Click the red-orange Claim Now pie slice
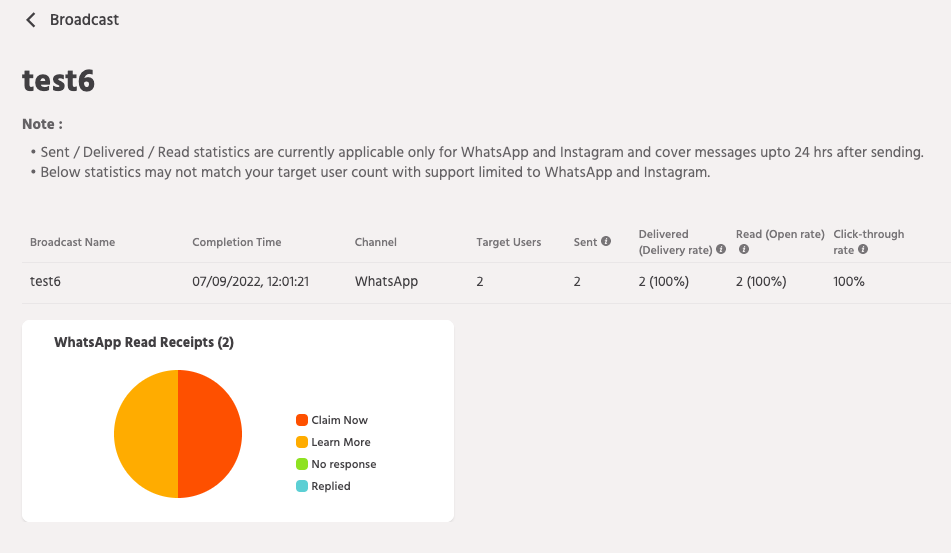Screen dimensions: 951x553 tap(210, 434)
